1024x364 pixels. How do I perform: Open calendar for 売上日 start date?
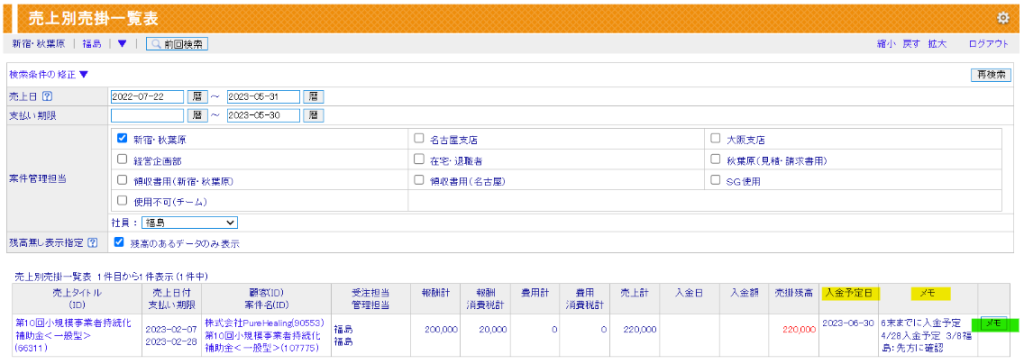(197, 96)
